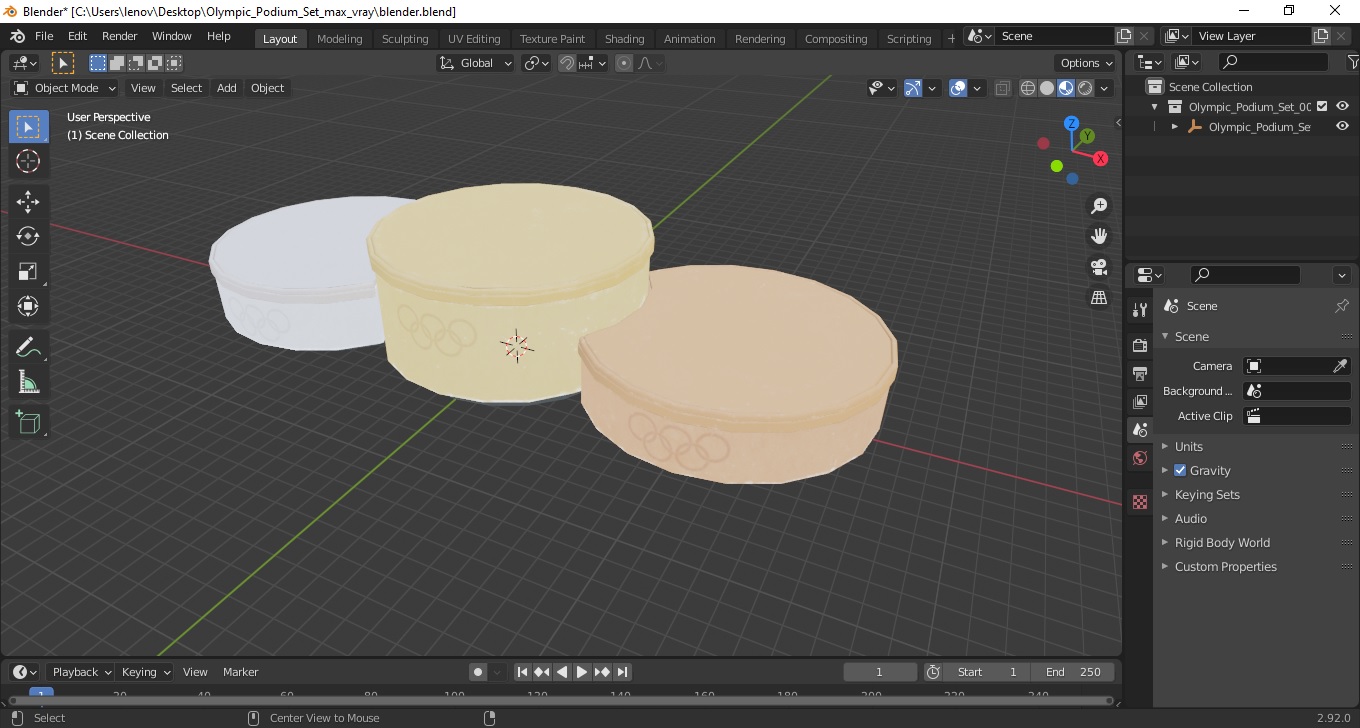
Task: Open the Add menu in viewport
Action: [227, 88]
